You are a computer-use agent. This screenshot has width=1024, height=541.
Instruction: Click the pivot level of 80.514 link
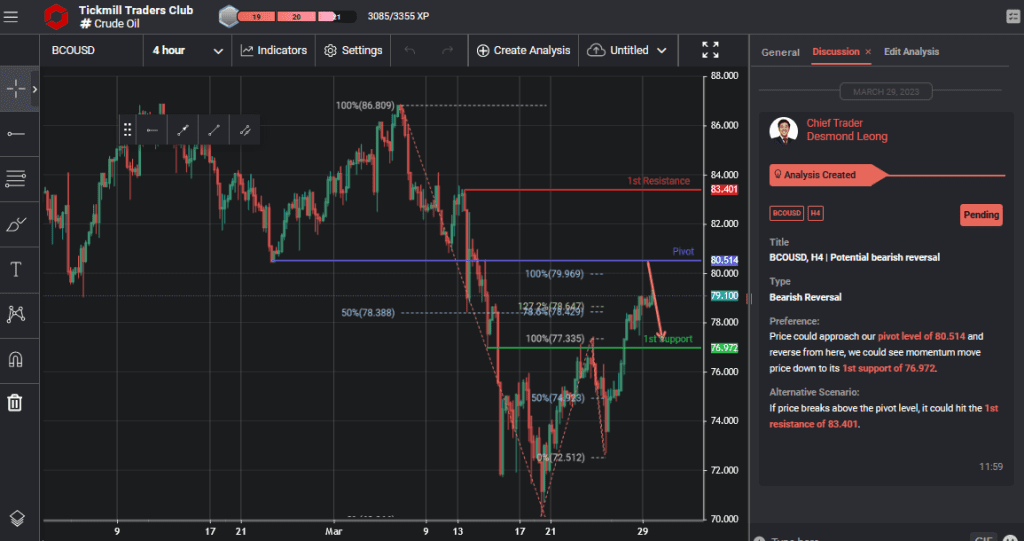pos(921,336)
